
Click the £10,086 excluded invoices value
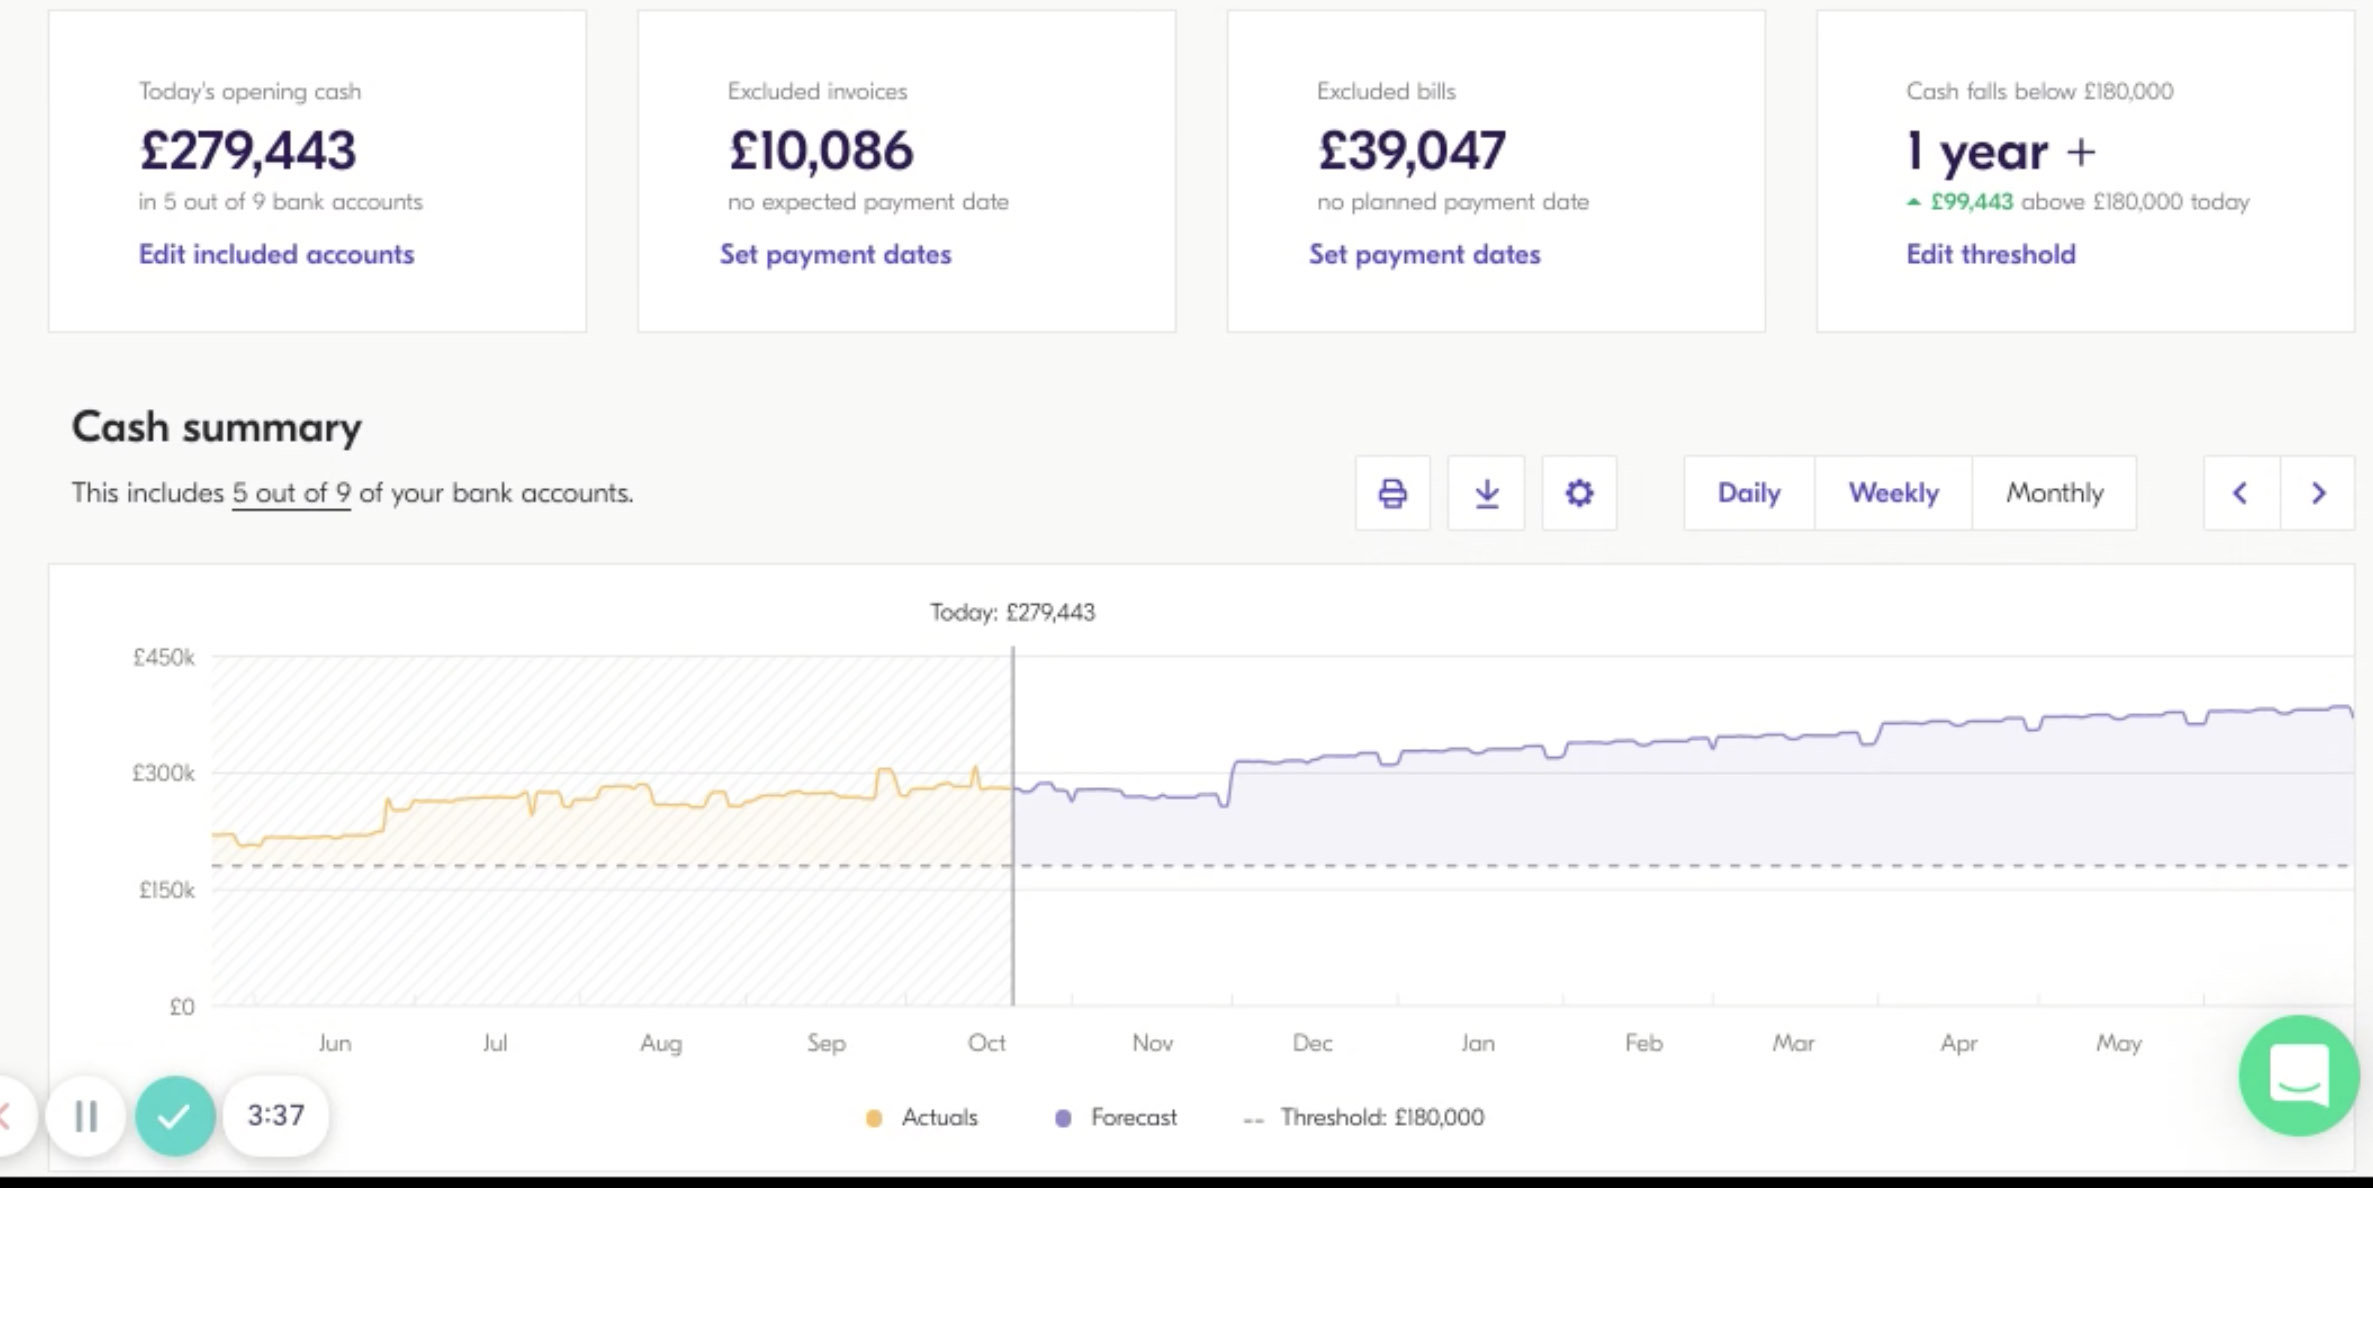[821, 150]
